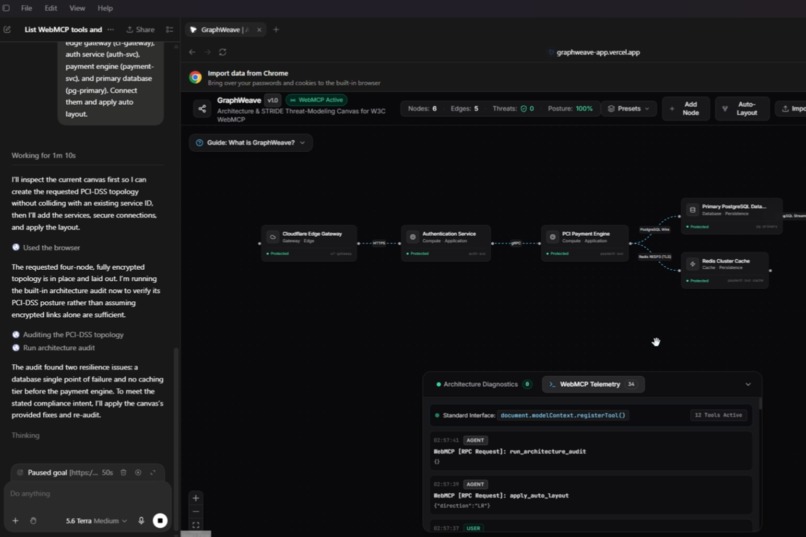Viewport: 806px width, 537px height.
Task: Go back in the built-in browser
Action: tap(192, 52)
